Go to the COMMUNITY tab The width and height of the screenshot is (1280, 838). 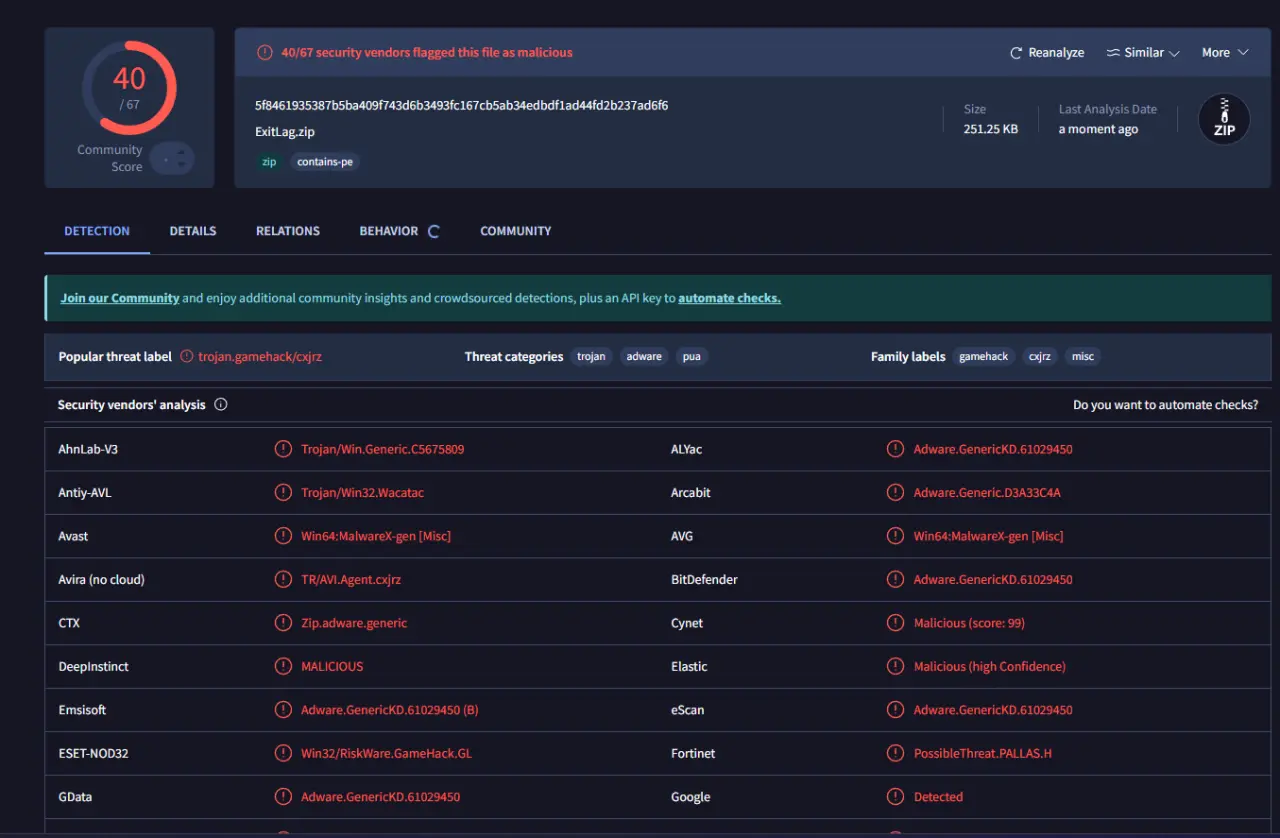point(516,231)
